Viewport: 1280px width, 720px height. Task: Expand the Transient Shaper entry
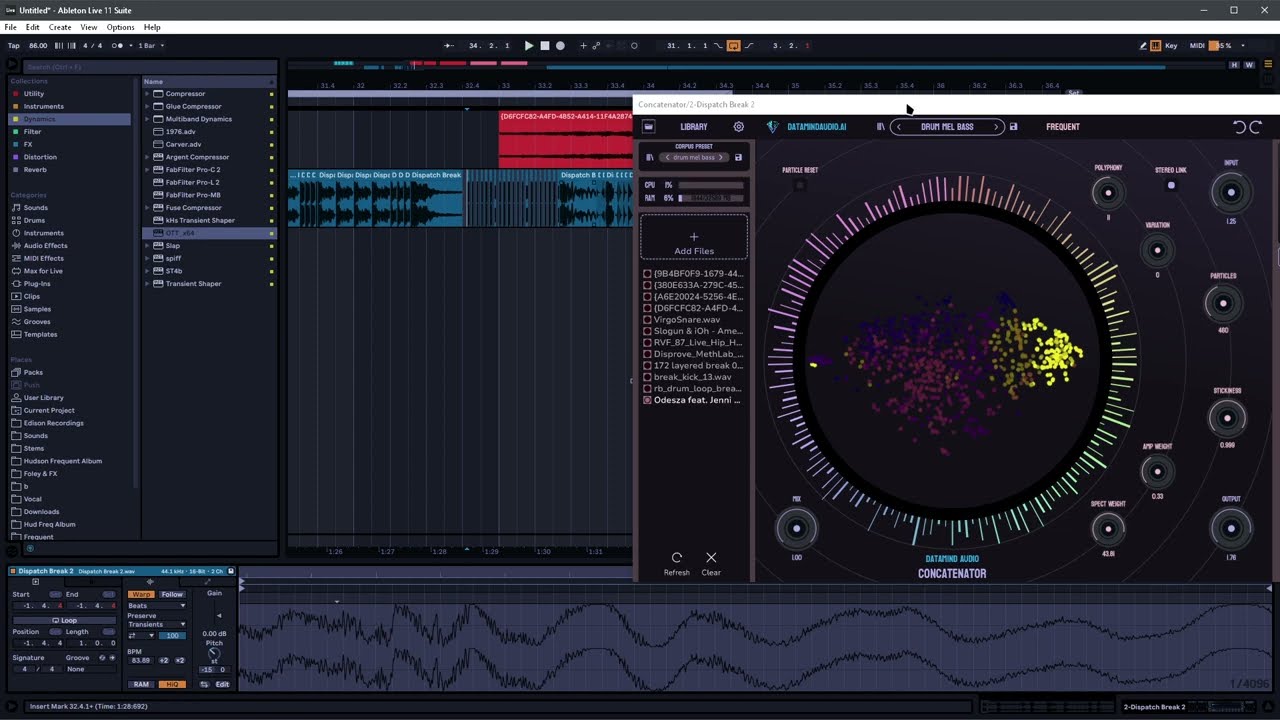pyautogui.click(x=147, y=284)
